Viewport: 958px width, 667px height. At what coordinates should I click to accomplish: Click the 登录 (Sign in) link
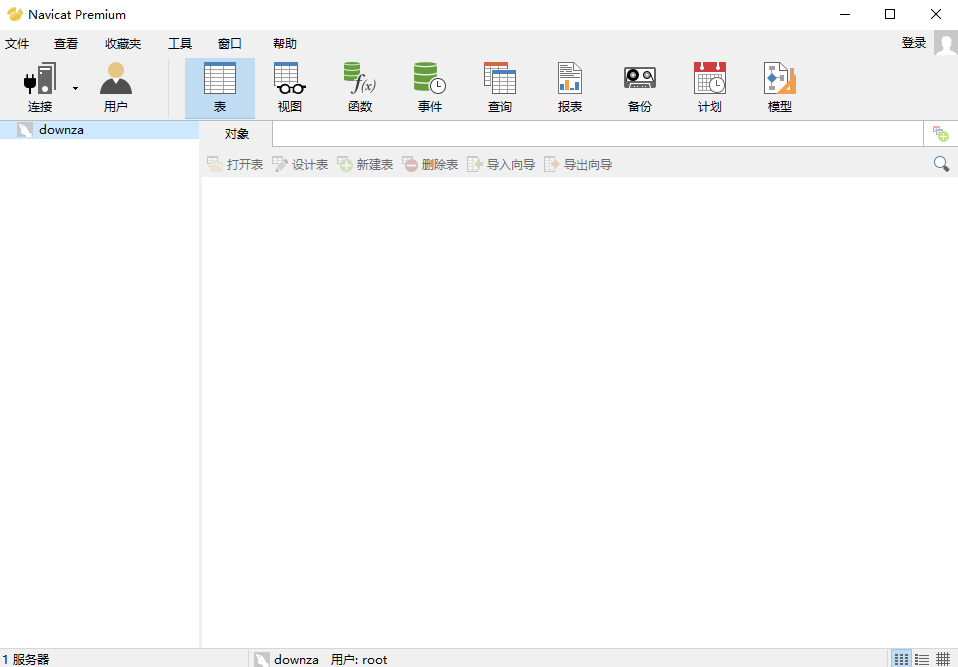(914, 43)
